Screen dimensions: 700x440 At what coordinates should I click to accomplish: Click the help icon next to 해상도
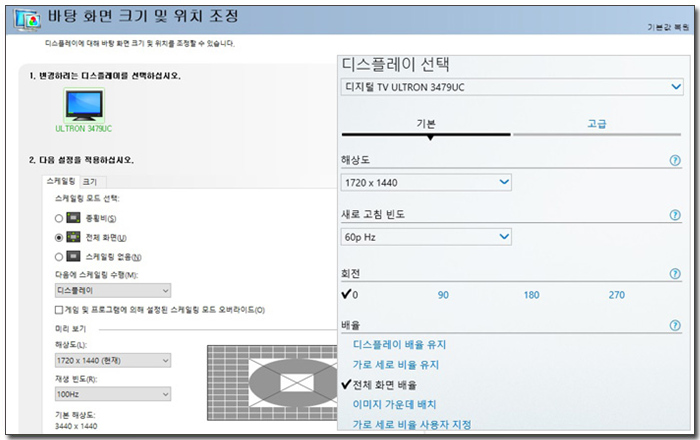point(675,160)
